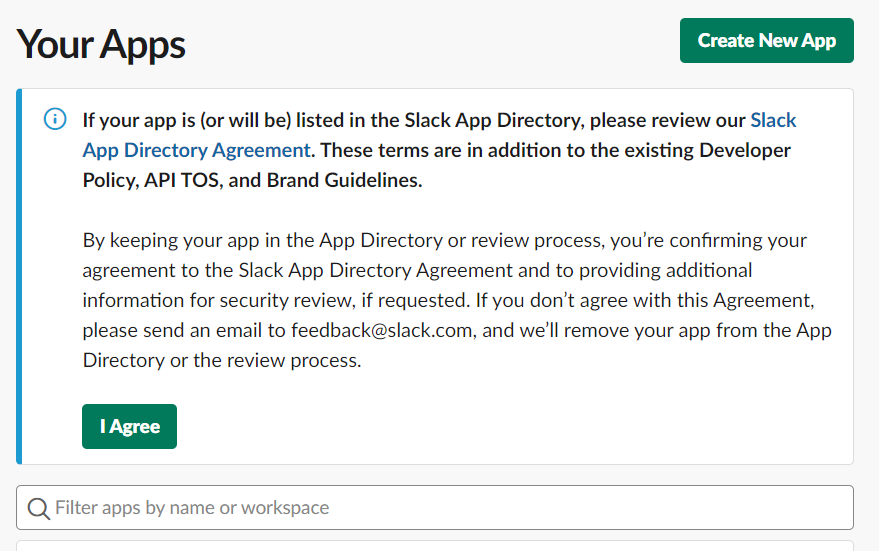Click the text 'By keeping your app in the App Directory'
The width and height of the screenshot is (879, 551).
(x=263, y=240)
